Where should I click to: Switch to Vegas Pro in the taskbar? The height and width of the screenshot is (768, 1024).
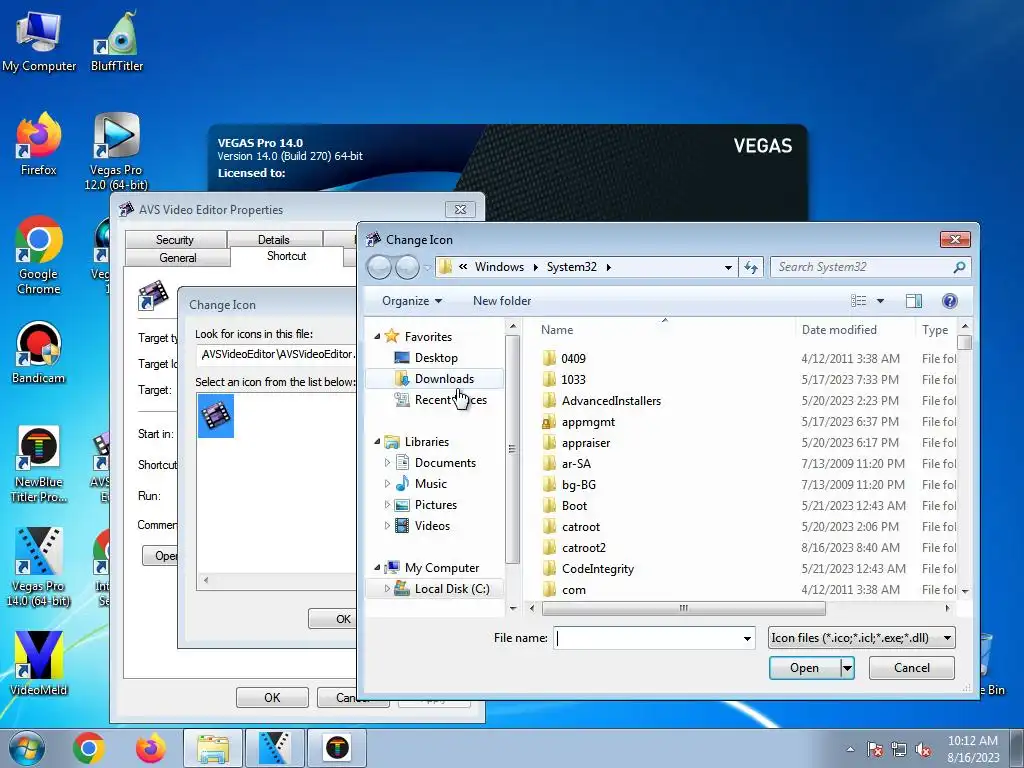click(x=275, y=748)
